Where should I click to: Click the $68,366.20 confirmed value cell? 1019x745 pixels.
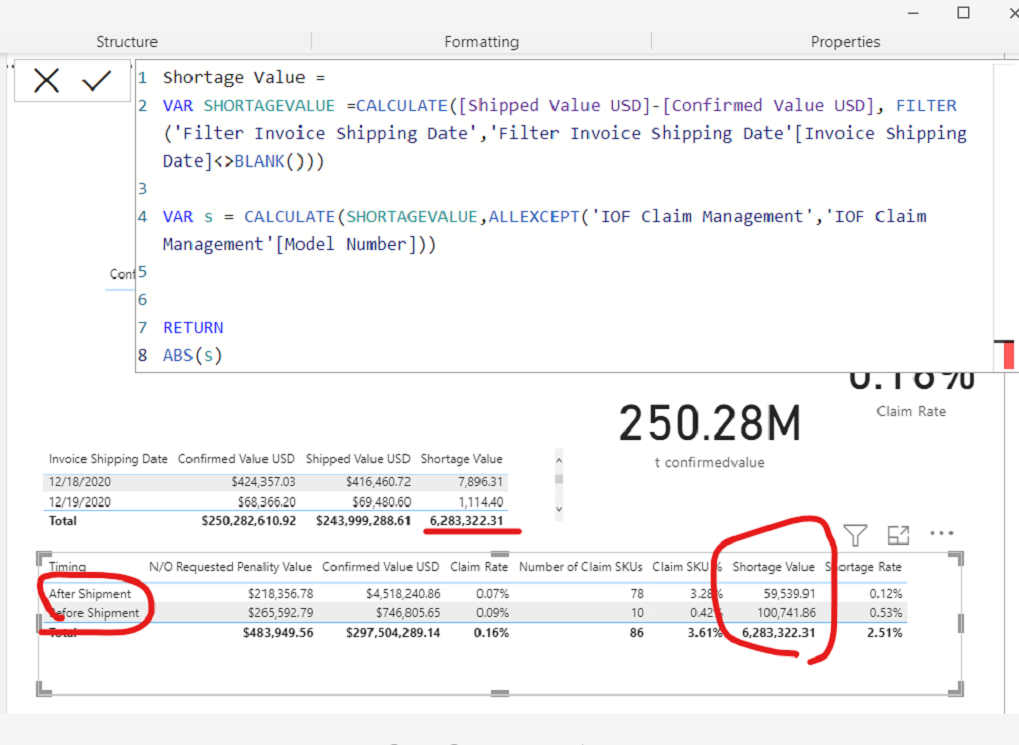pyautogui.click(x=266, y=502)
